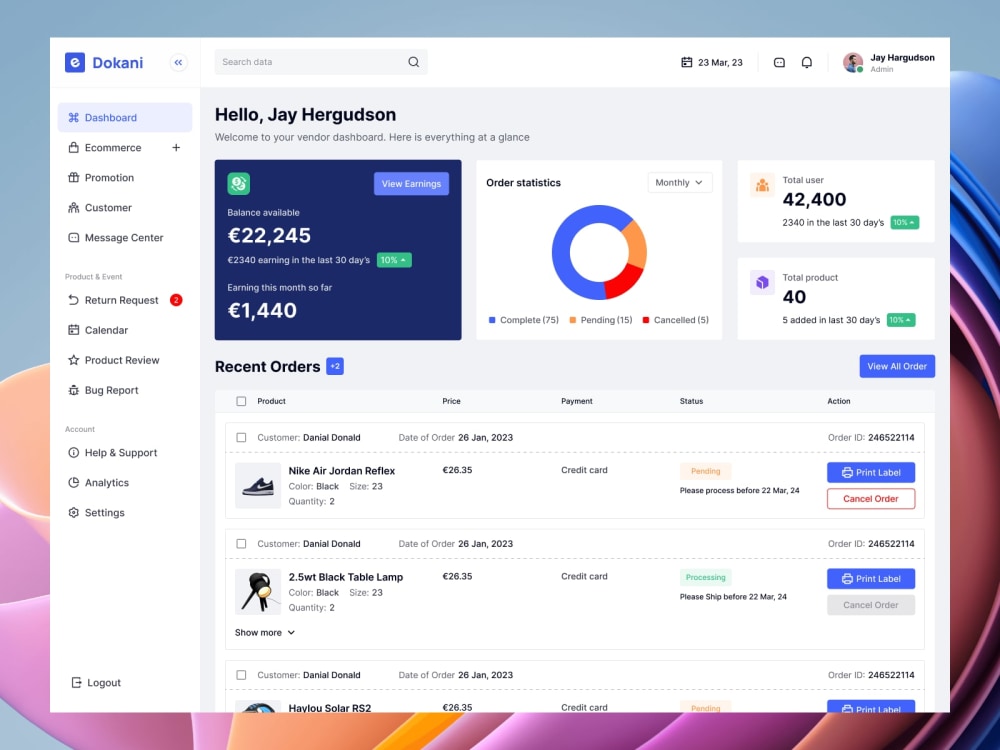This screenshot has width=1000, height=750.
Task: Print Label for the Black Table Lamp order
Action: (871, 578)
